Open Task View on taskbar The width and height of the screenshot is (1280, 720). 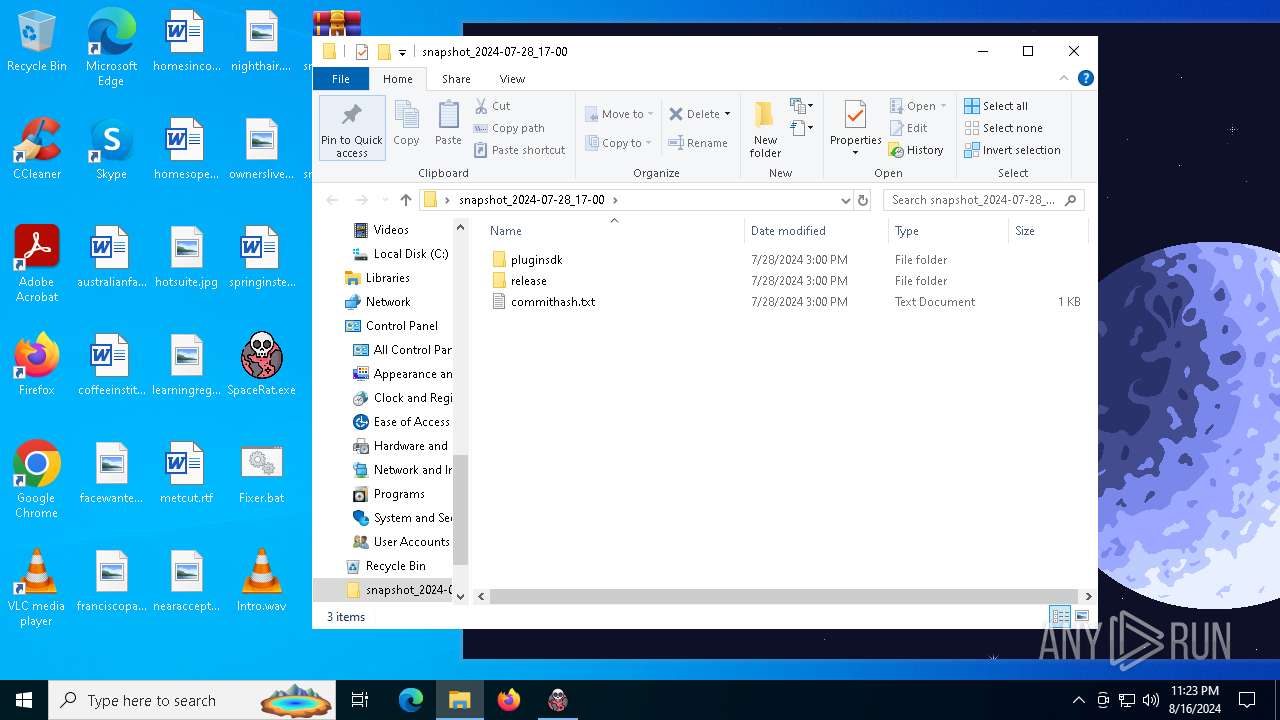click(360, 700)
